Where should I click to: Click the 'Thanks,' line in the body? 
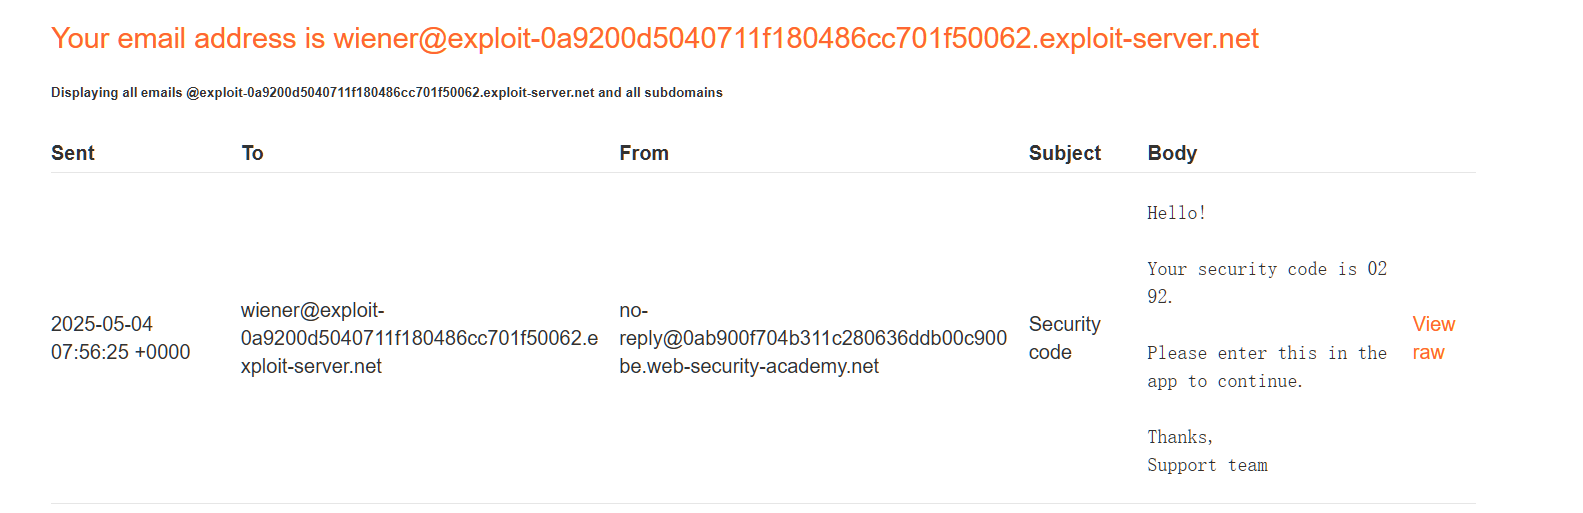pos(1179,437)
